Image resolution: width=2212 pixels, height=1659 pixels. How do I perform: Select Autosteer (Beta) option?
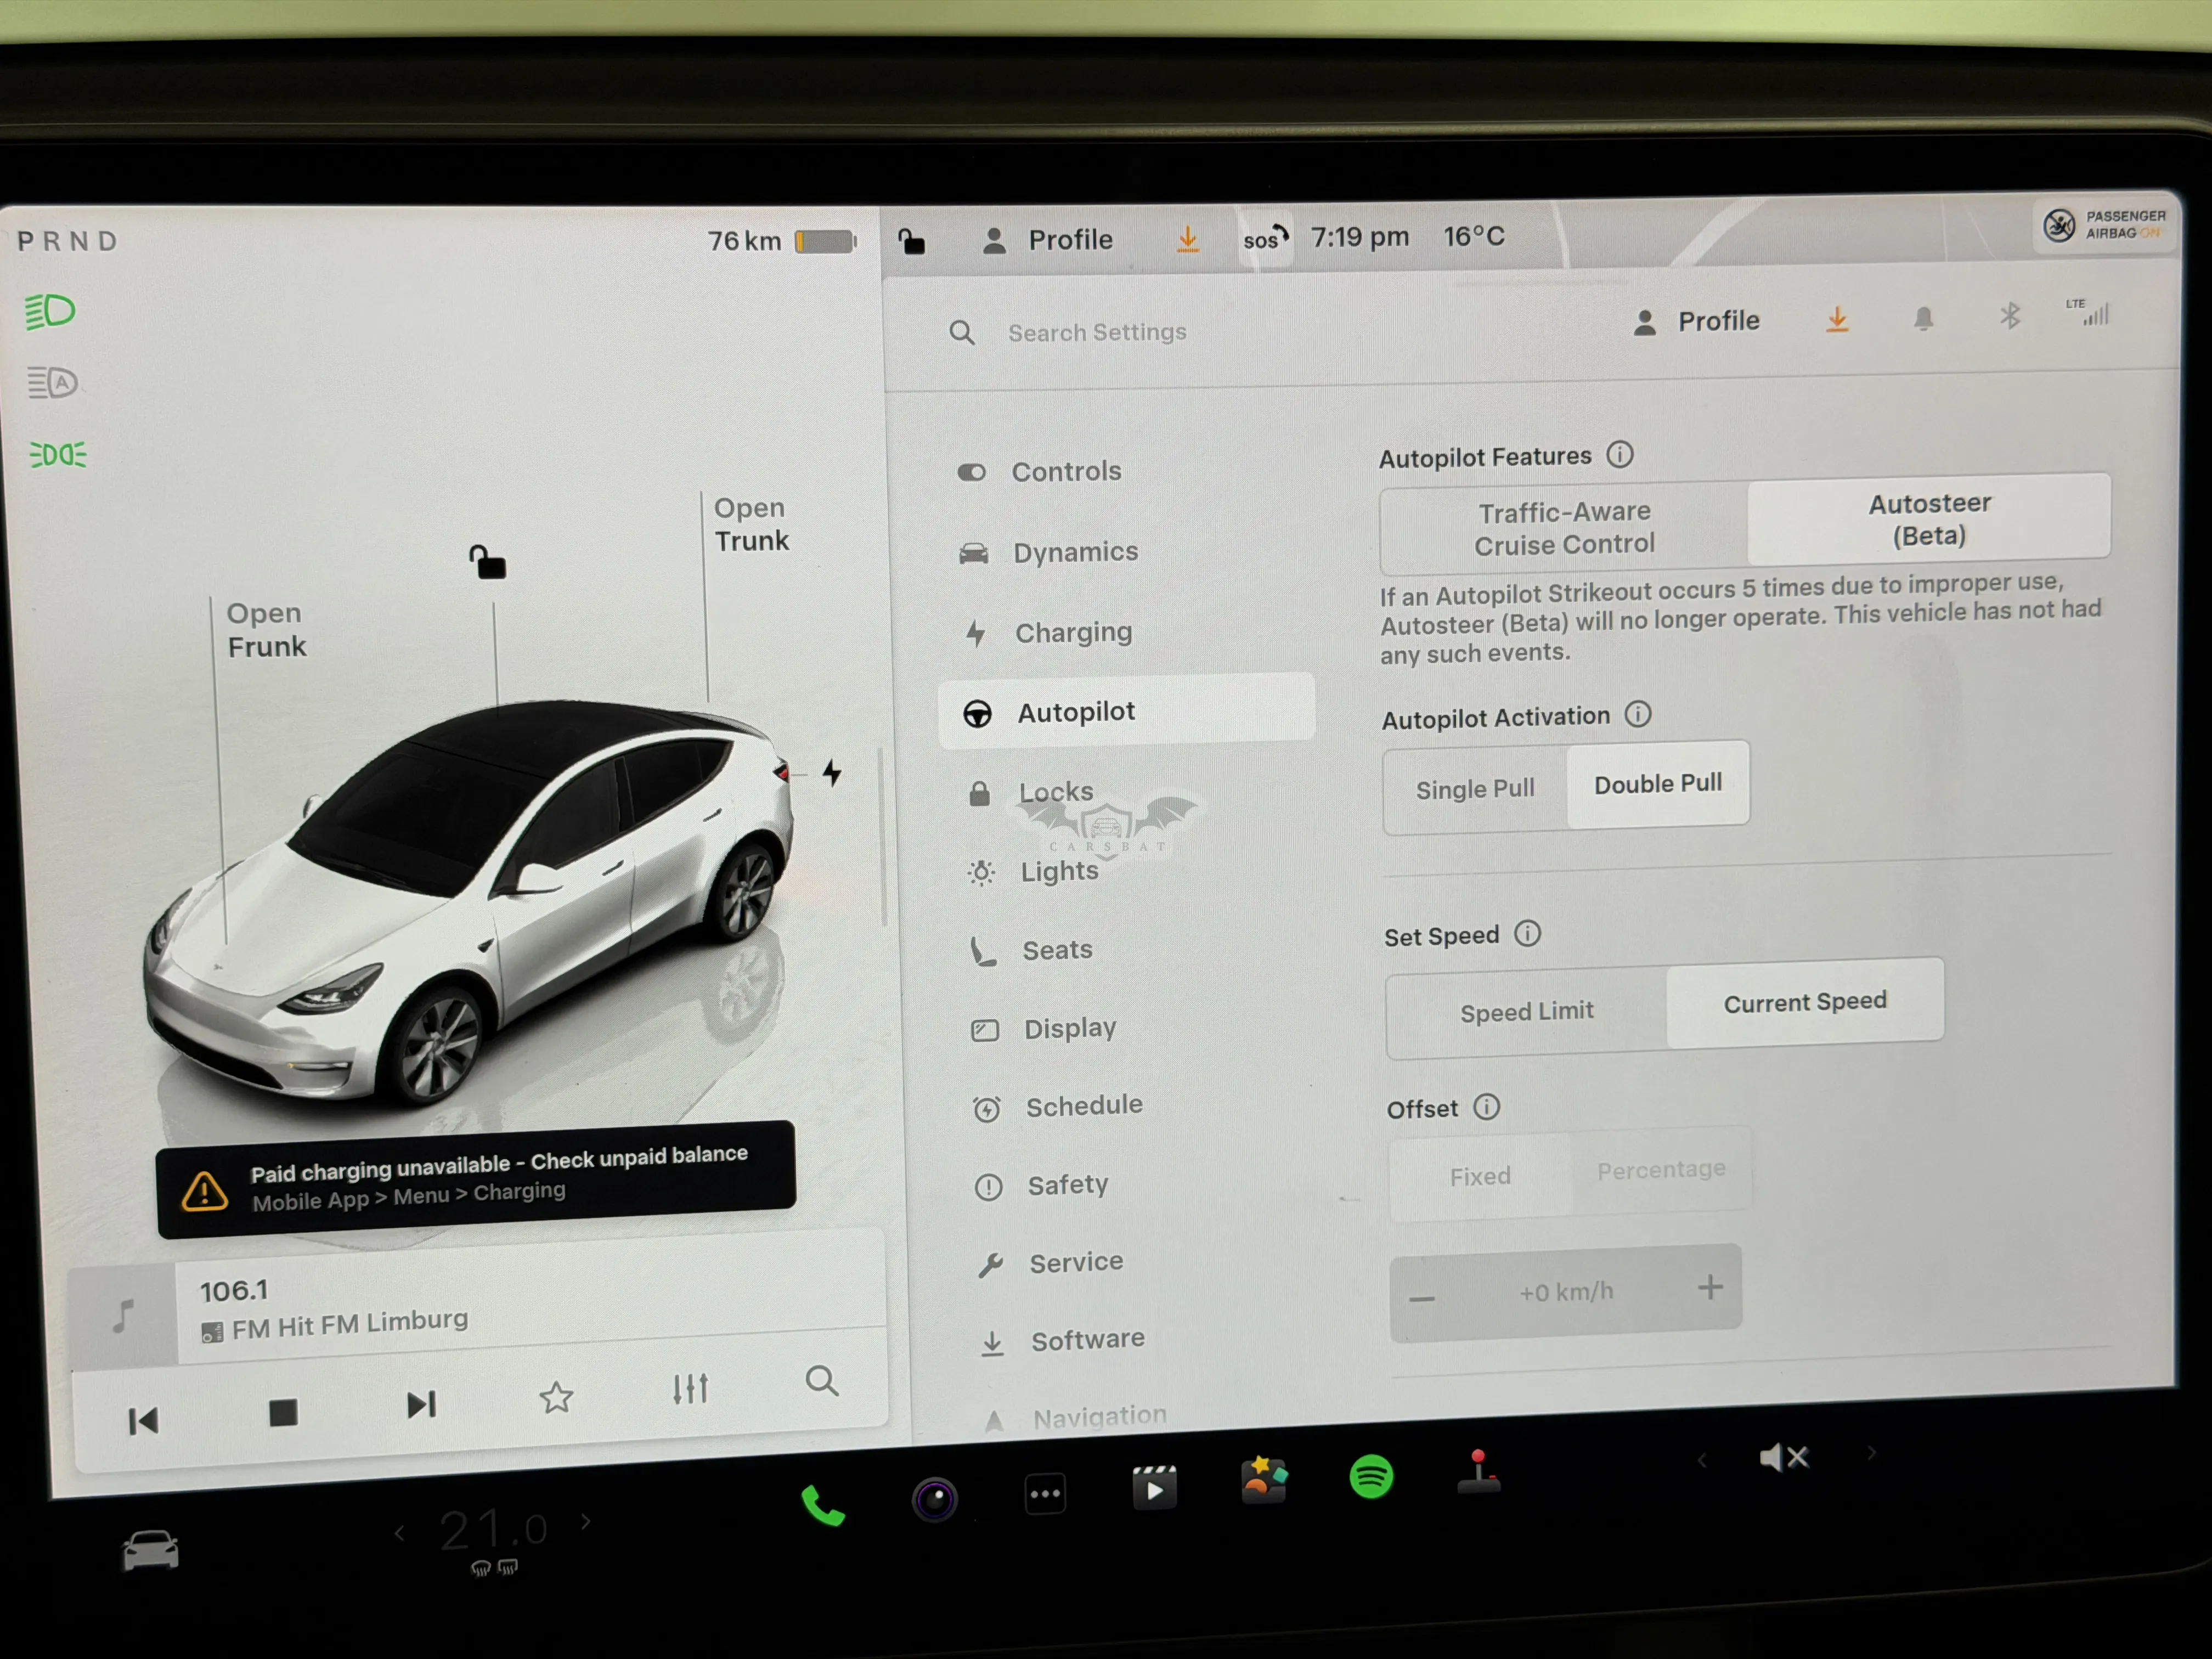click(1929, 518)
